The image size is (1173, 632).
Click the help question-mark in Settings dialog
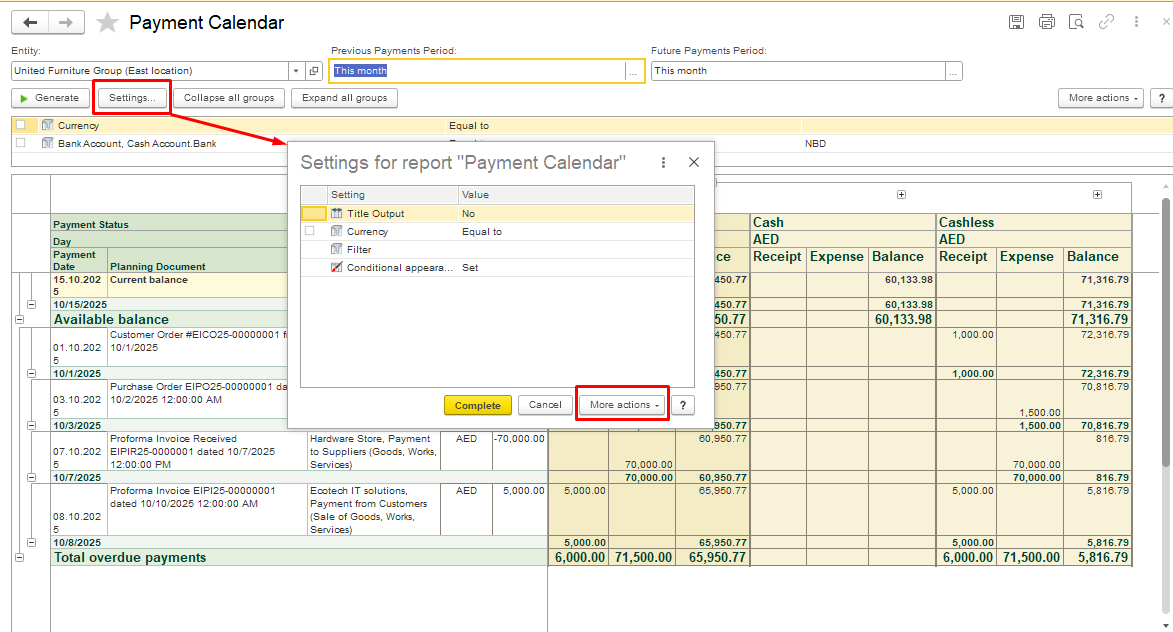(682, 405)
